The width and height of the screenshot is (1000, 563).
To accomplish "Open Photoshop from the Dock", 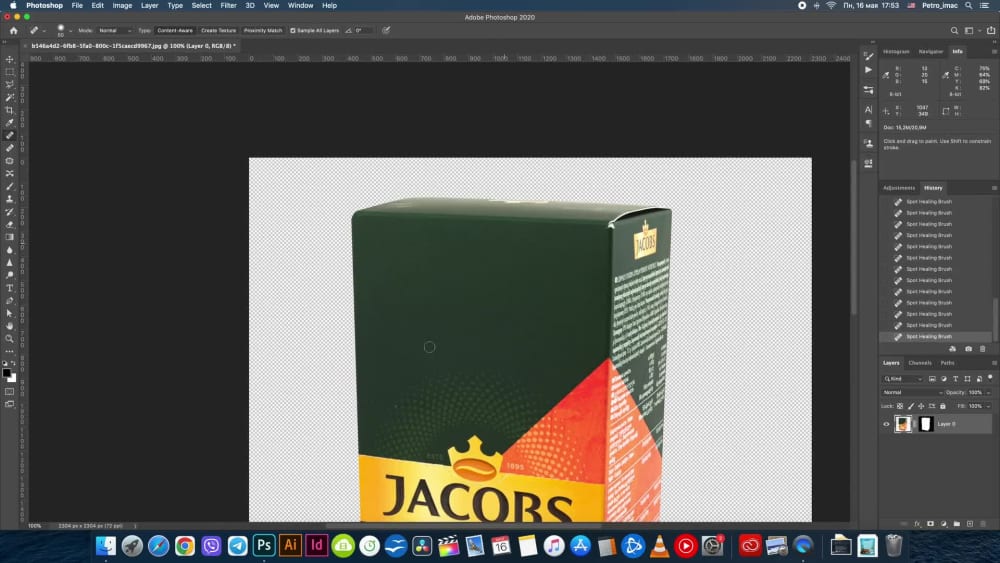I will tap(263, 546).
